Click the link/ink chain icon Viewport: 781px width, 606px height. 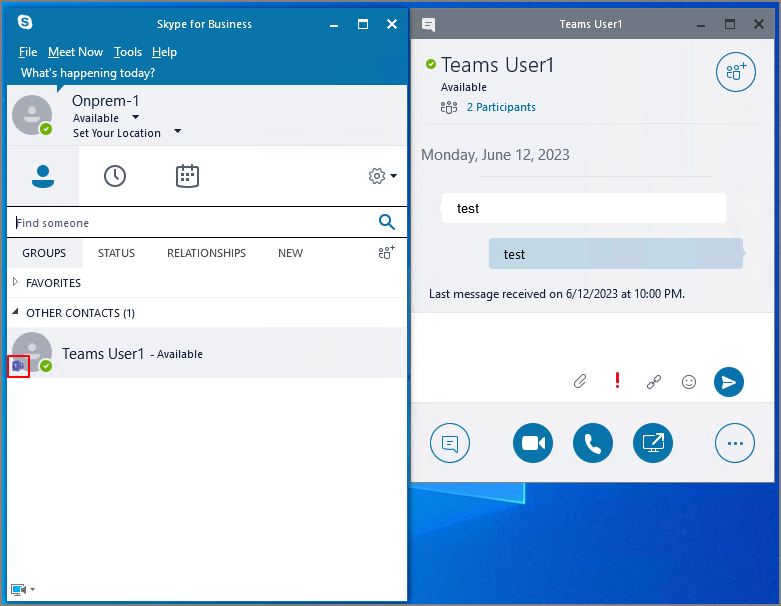[653, 382]
